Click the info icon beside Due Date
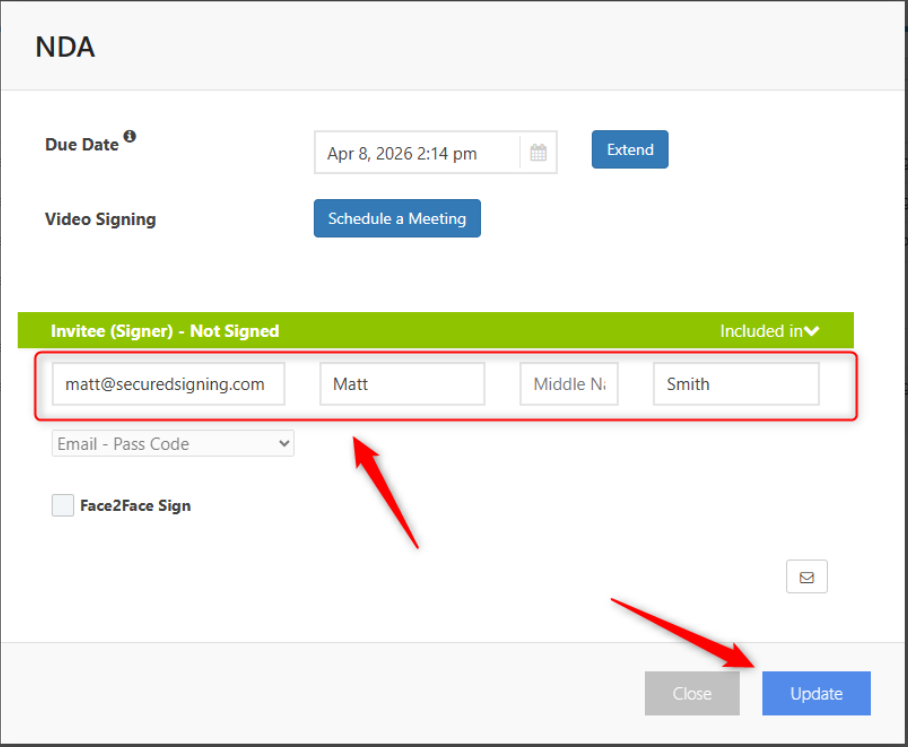Screen dimensions: 908x747 coord(130,137)
